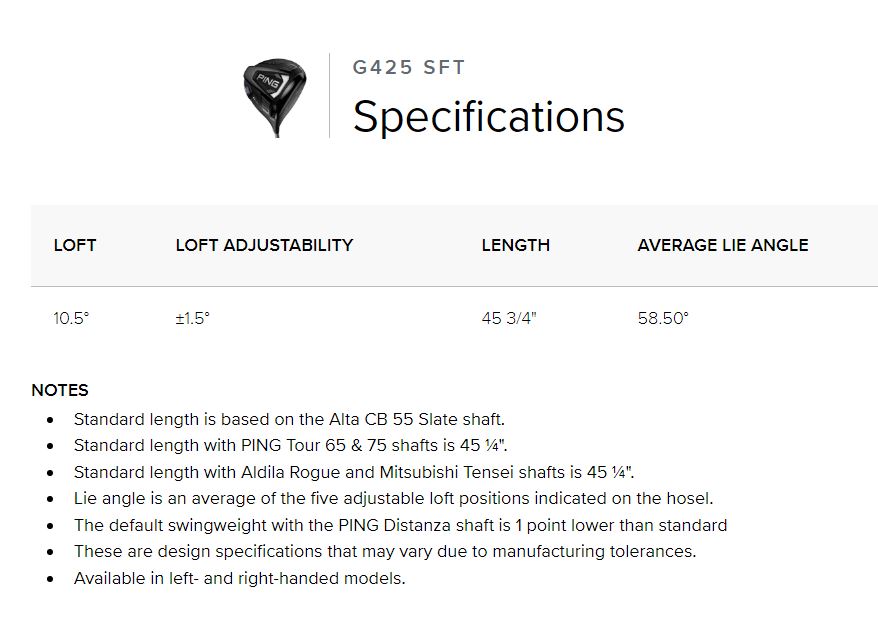
Task: Click the AVERAGE LIE ANGLE column header
Action: coord(722,245)
